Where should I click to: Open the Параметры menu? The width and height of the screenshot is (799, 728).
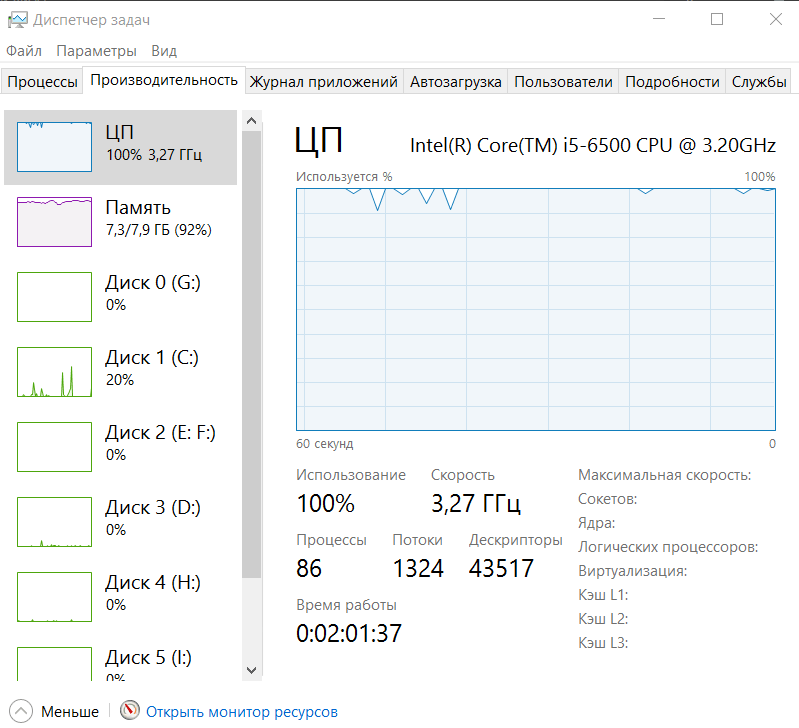(96, 51)
